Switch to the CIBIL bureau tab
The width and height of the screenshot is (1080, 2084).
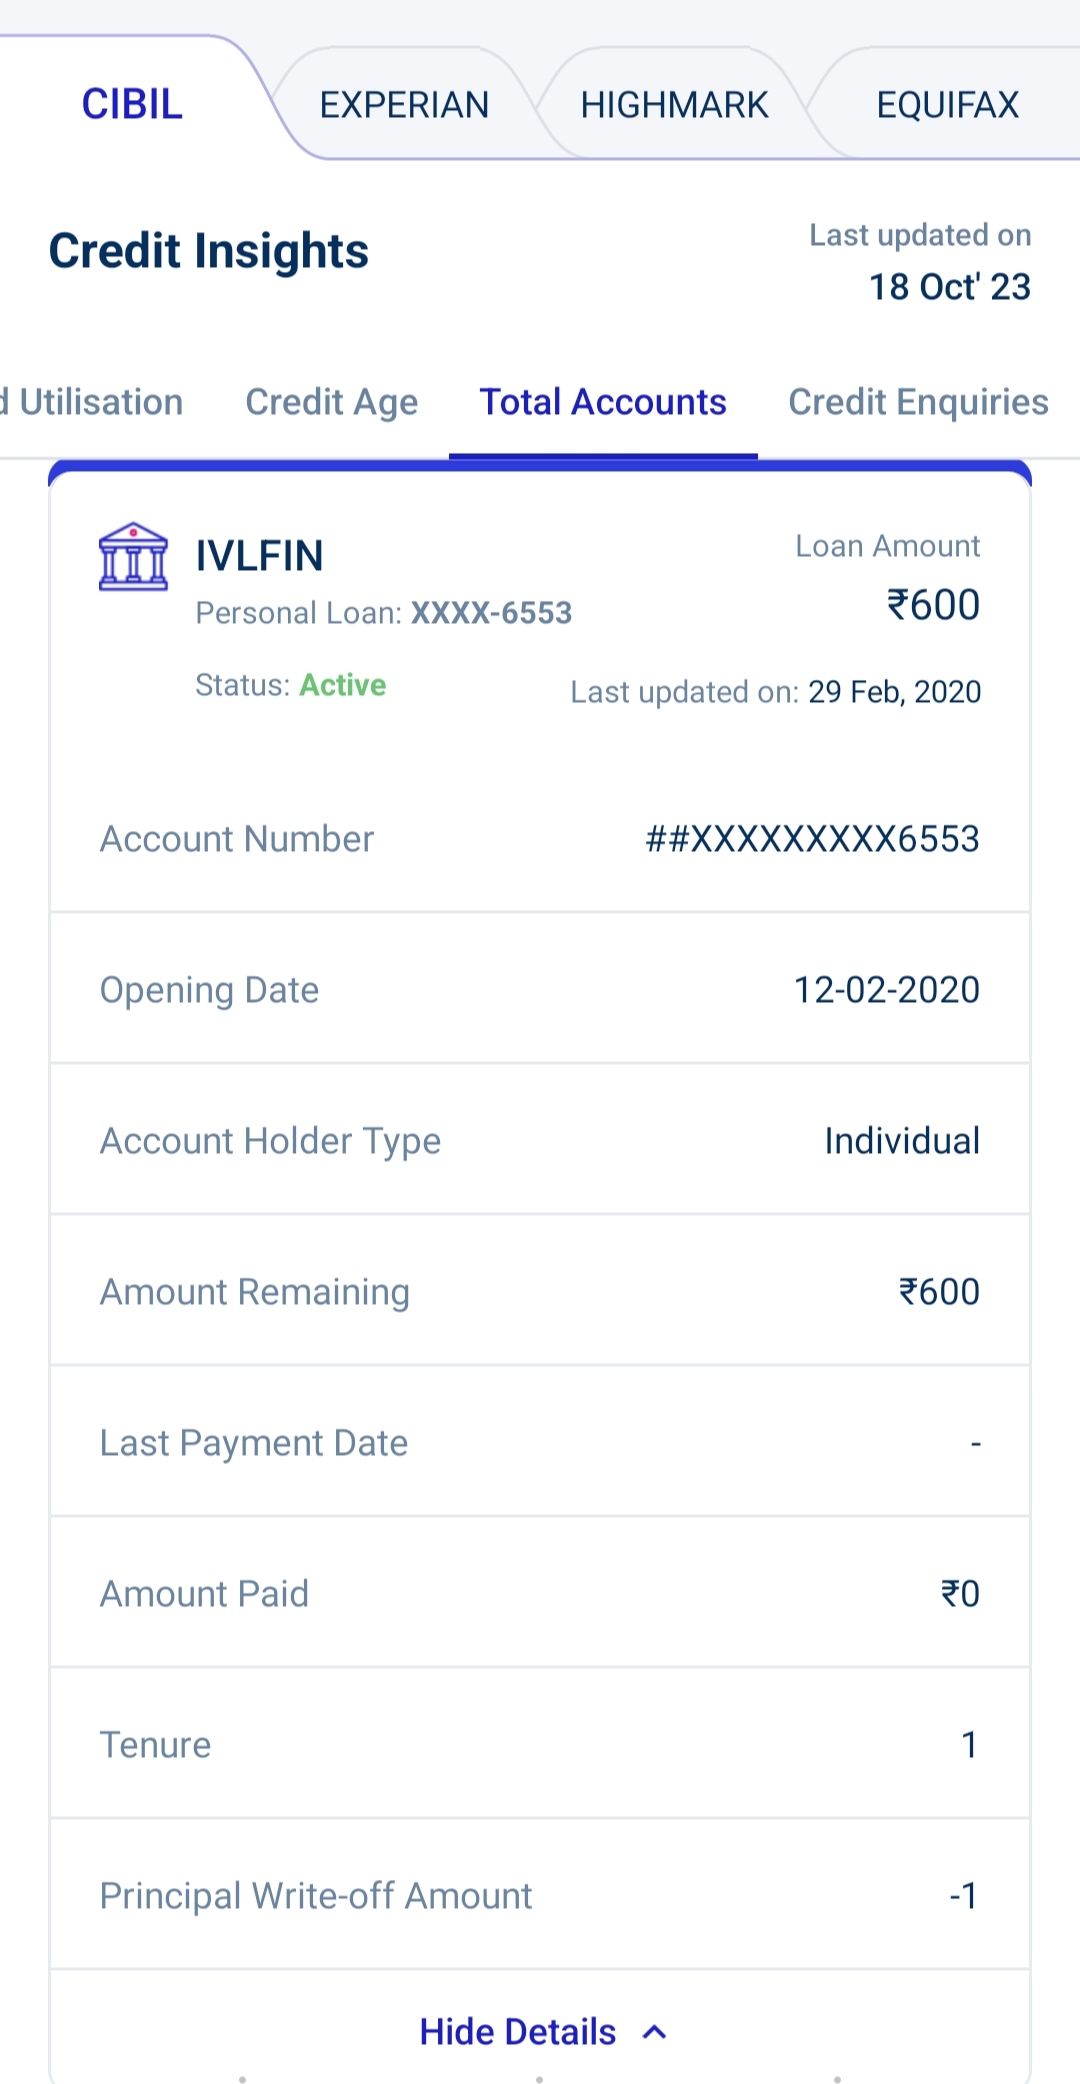[x=132, y=104]
